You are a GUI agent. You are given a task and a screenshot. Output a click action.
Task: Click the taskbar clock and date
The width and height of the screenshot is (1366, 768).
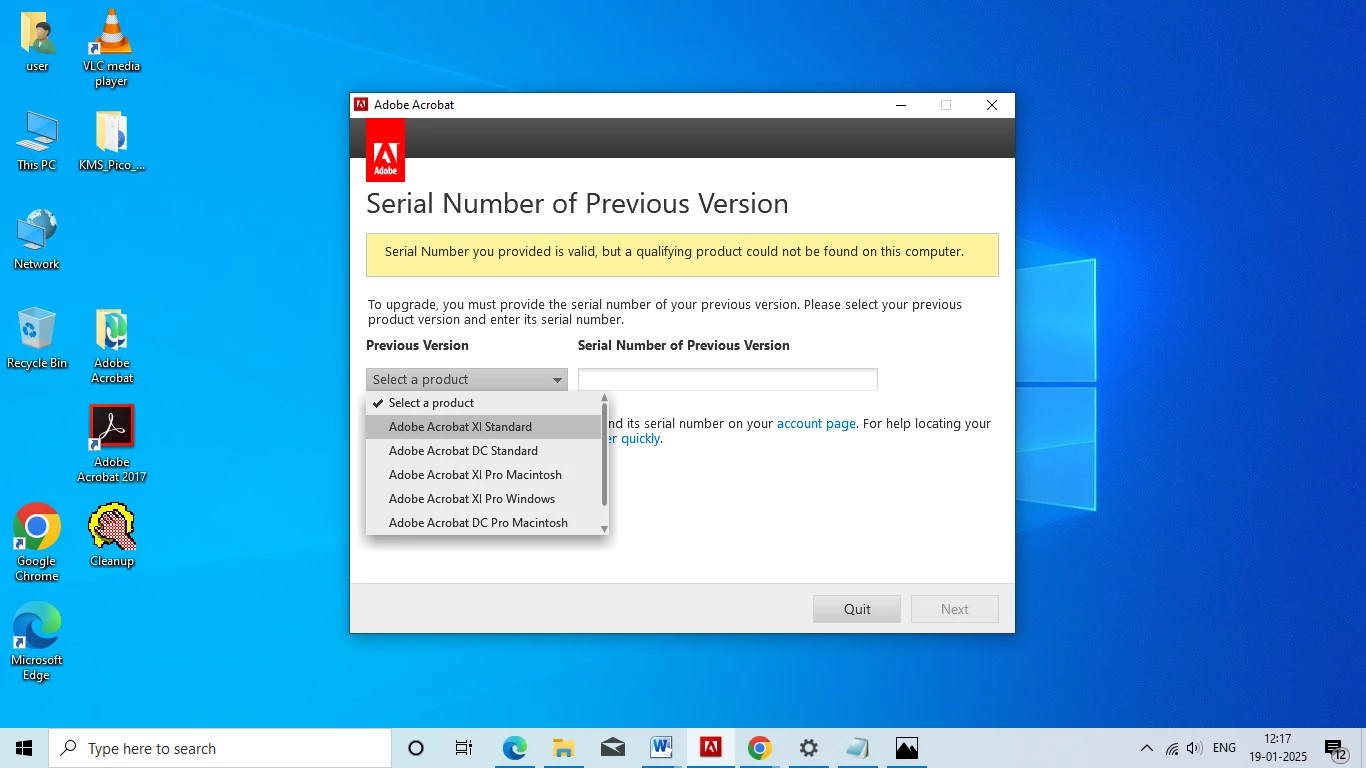(1277, 748)
